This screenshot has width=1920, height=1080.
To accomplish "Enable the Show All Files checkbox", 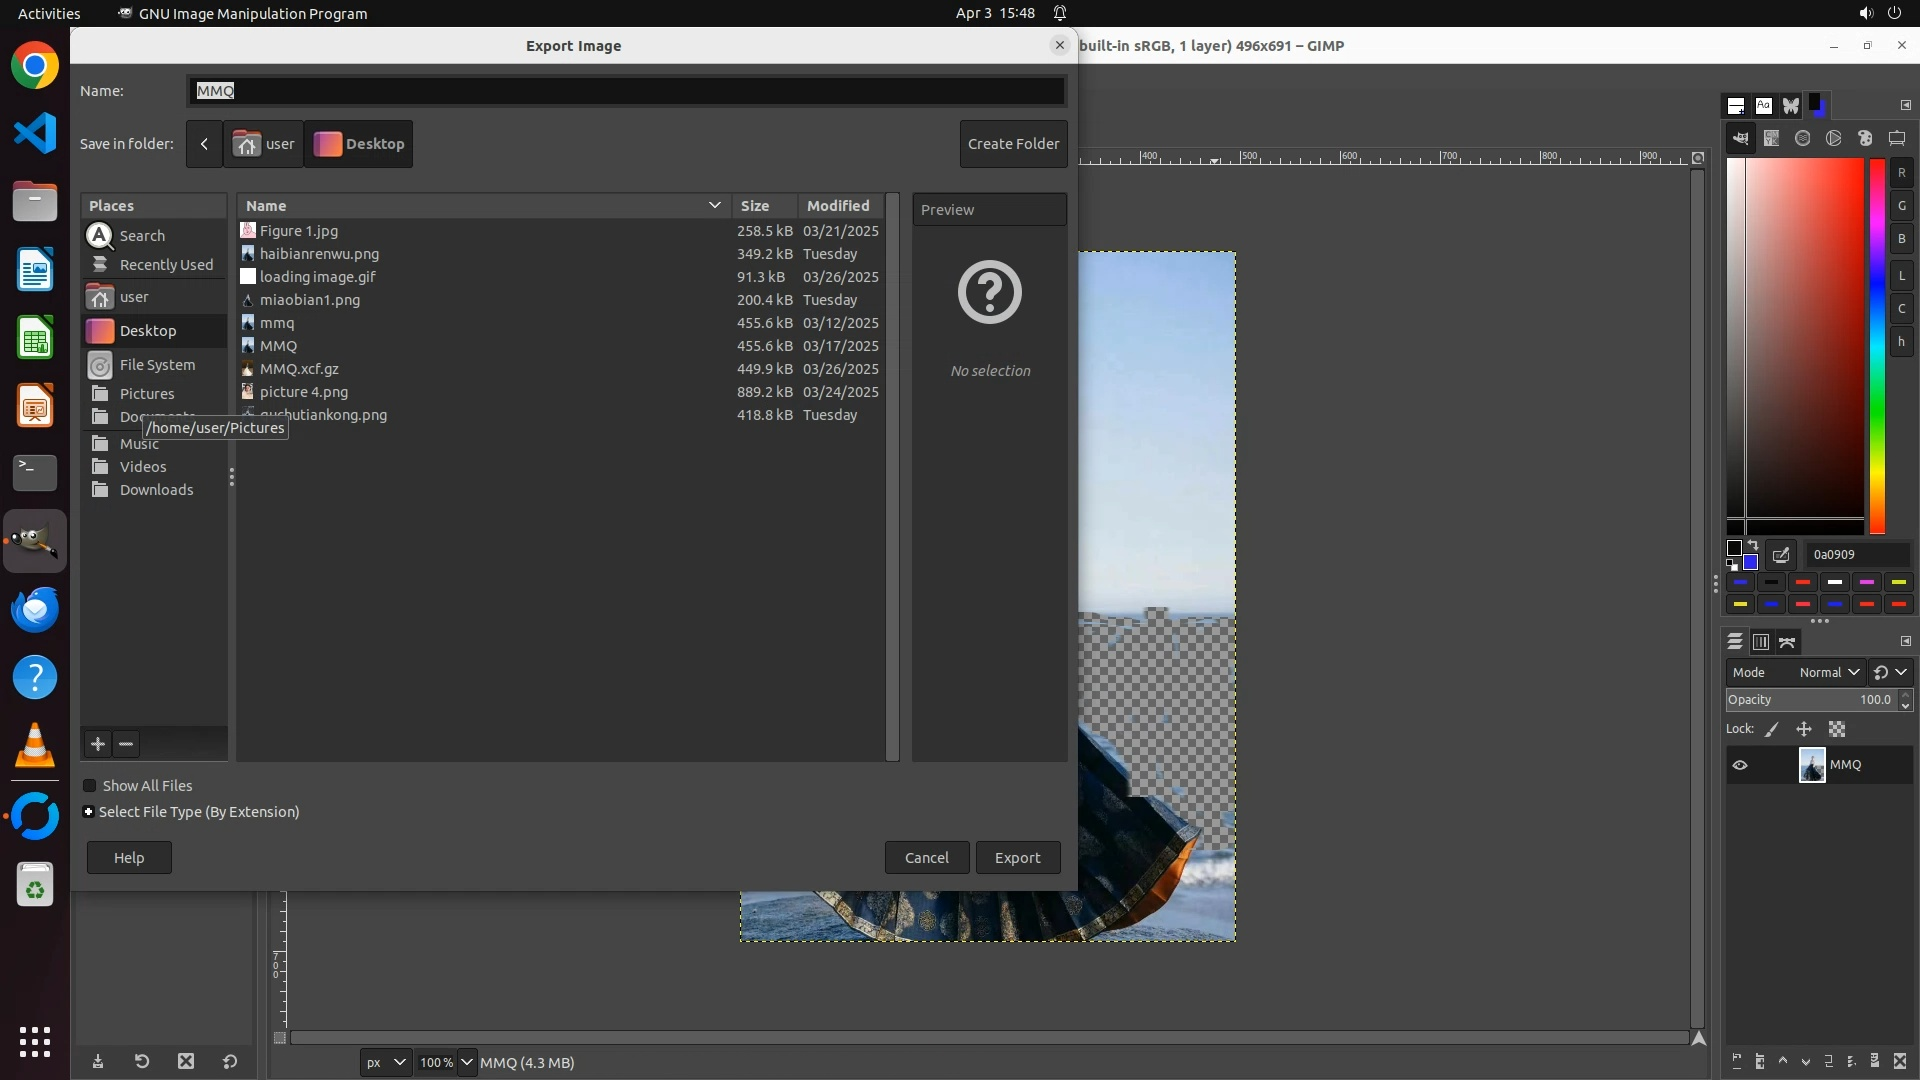I will click(90, 786).
